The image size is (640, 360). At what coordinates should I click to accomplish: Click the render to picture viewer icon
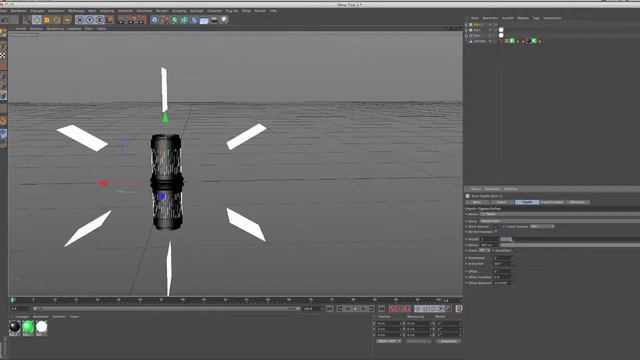point(132,20)
